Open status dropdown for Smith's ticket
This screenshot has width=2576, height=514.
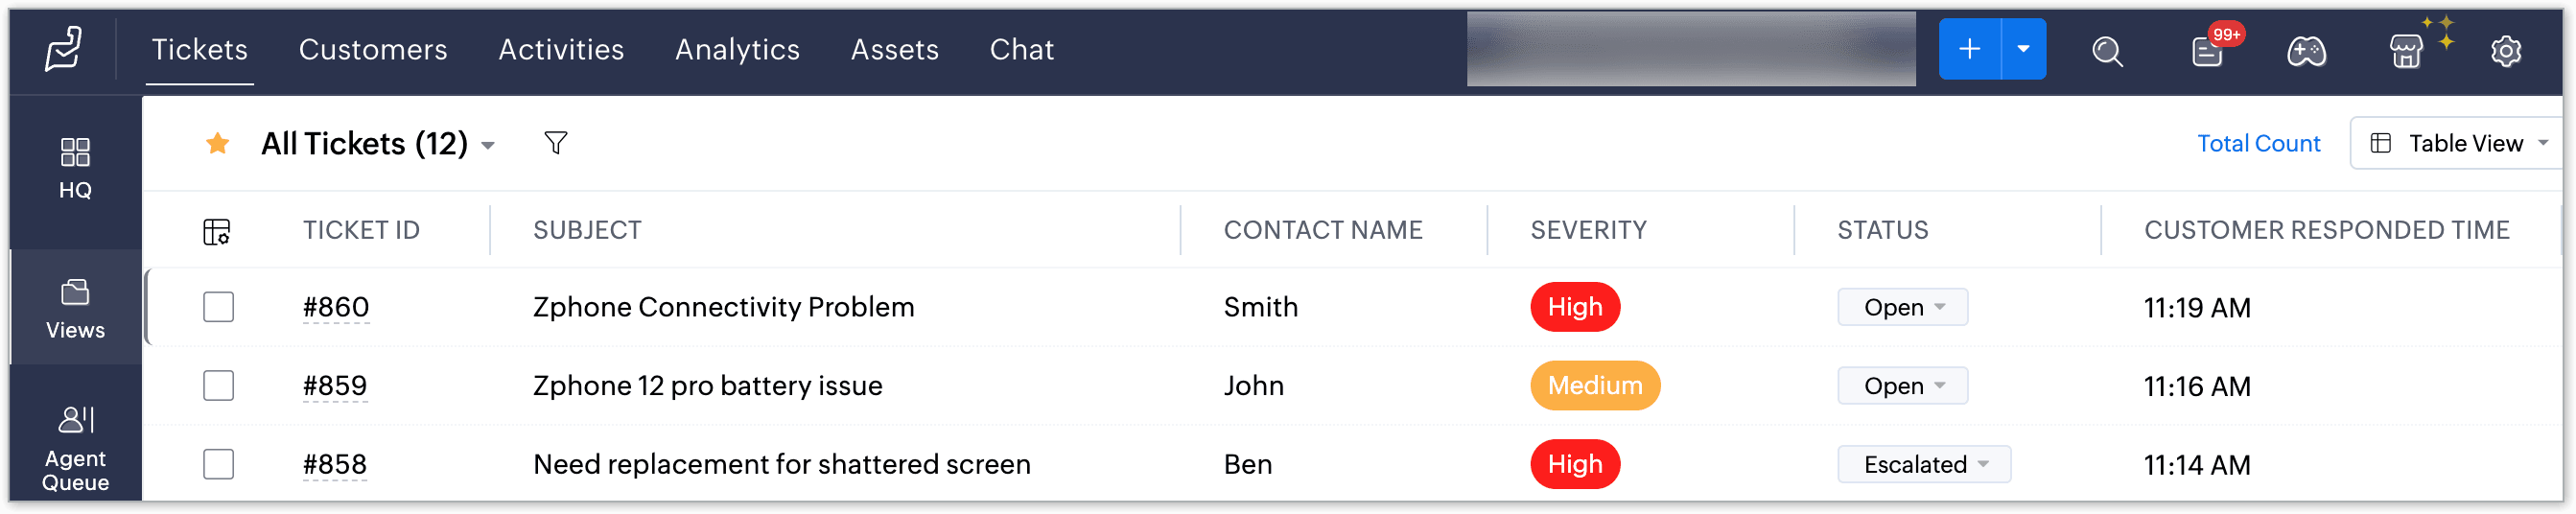pos(1902,307)
